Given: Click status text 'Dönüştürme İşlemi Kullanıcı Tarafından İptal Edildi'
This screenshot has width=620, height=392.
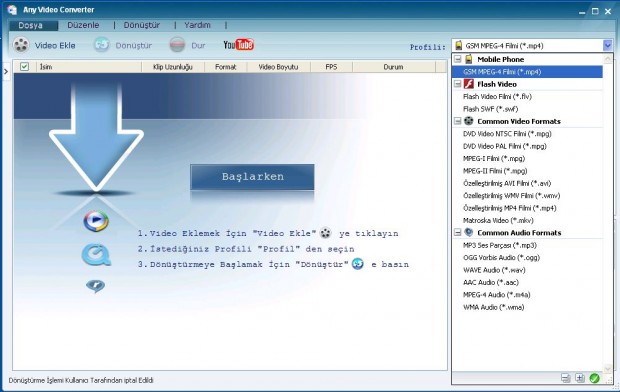Looking at the screenshot, I should tap(81, 380).
